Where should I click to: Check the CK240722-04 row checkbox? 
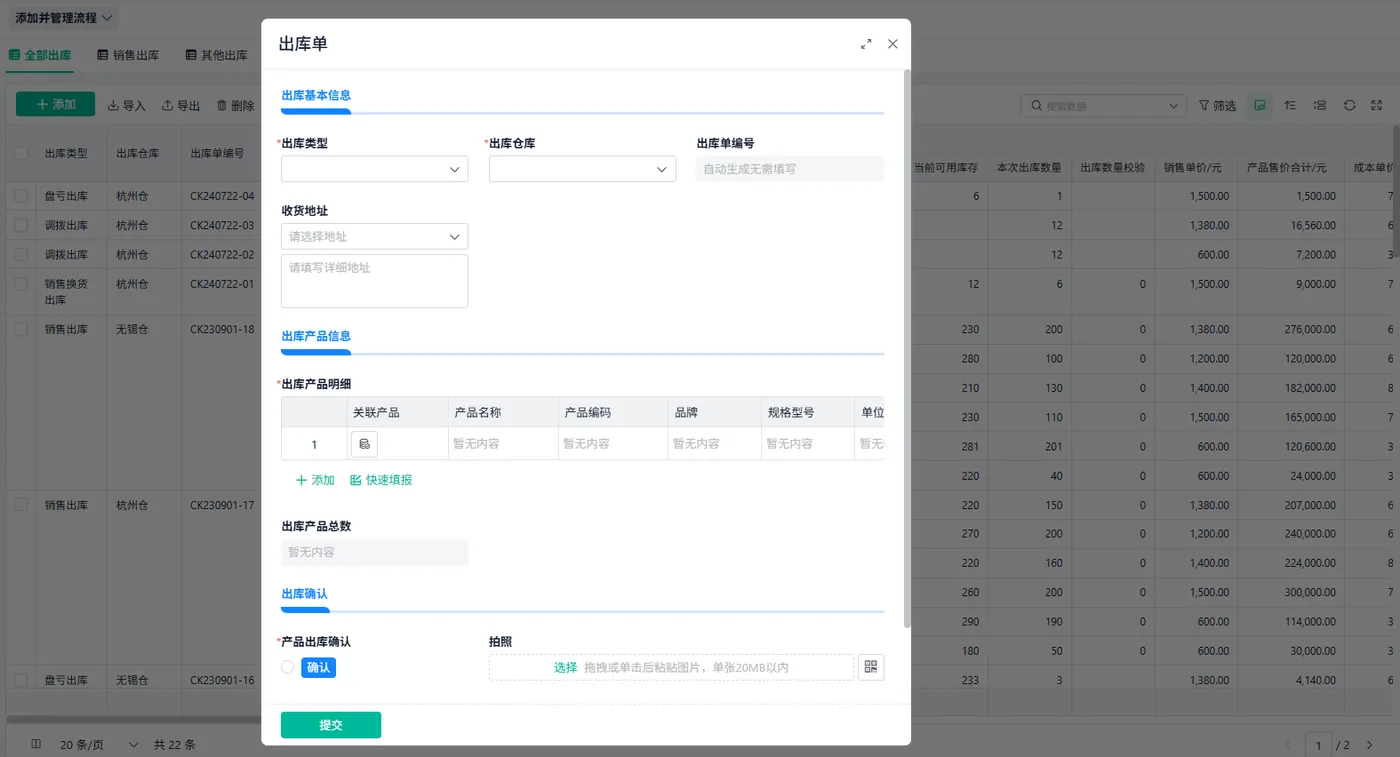click(x=21, y=196)
